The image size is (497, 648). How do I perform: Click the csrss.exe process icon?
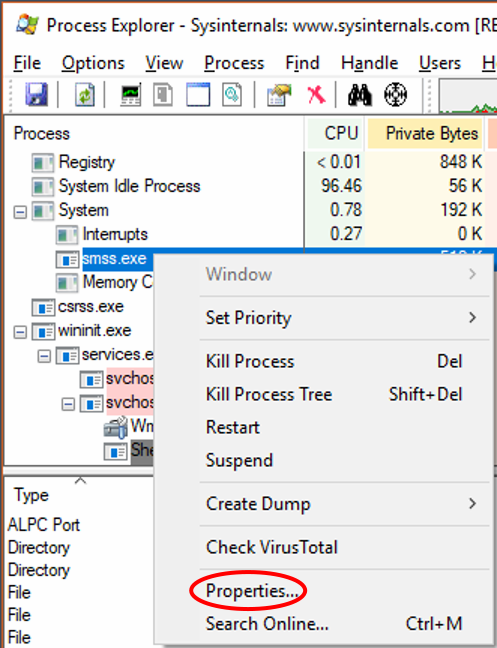43,307
